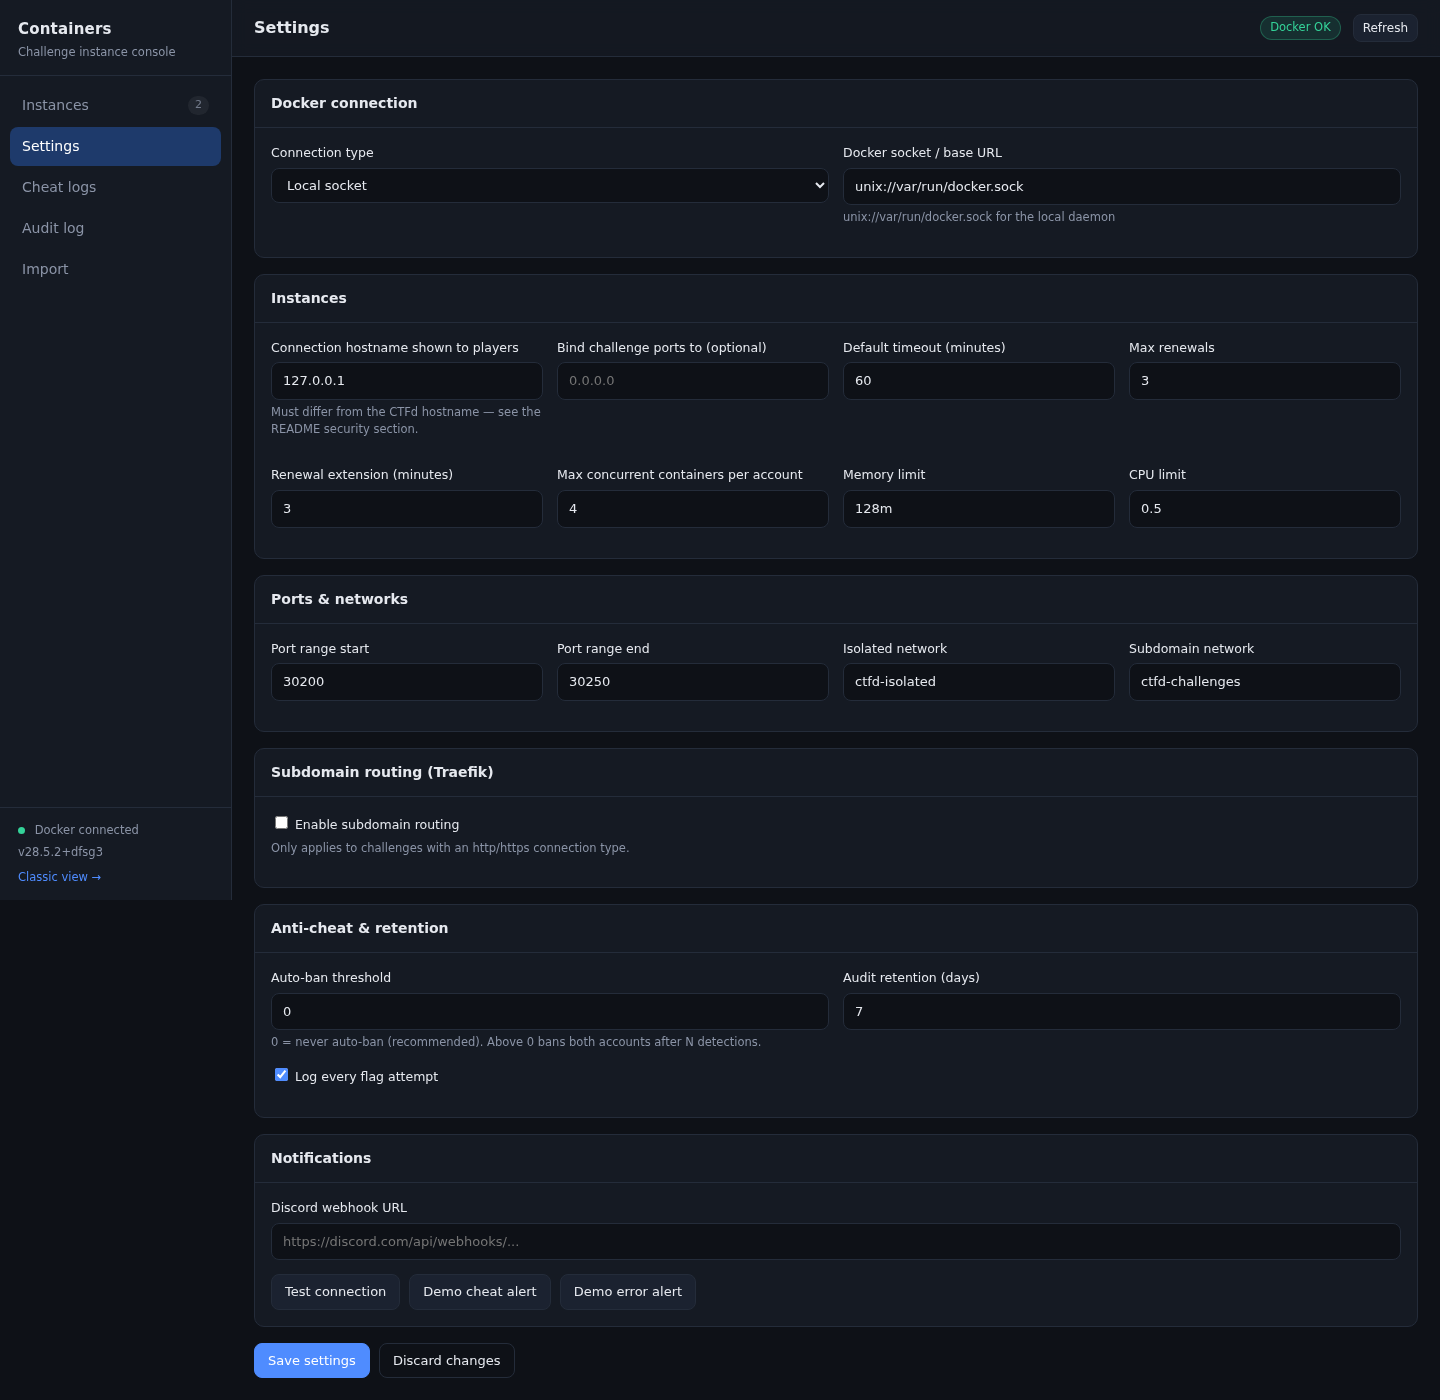Image resolution: width=1440 pixels, height=1400 pixels.
Task: Go to Cheat logs
Action: 115,187
